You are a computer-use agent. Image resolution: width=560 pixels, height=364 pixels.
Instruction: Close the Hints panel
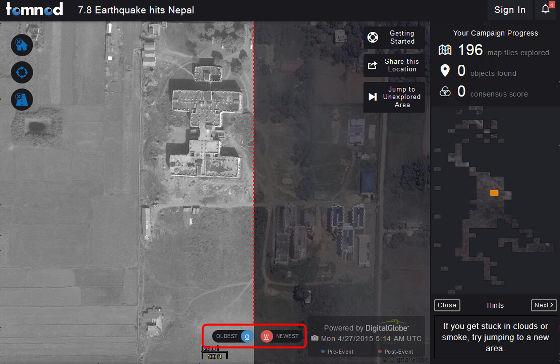tap(447, 305)
